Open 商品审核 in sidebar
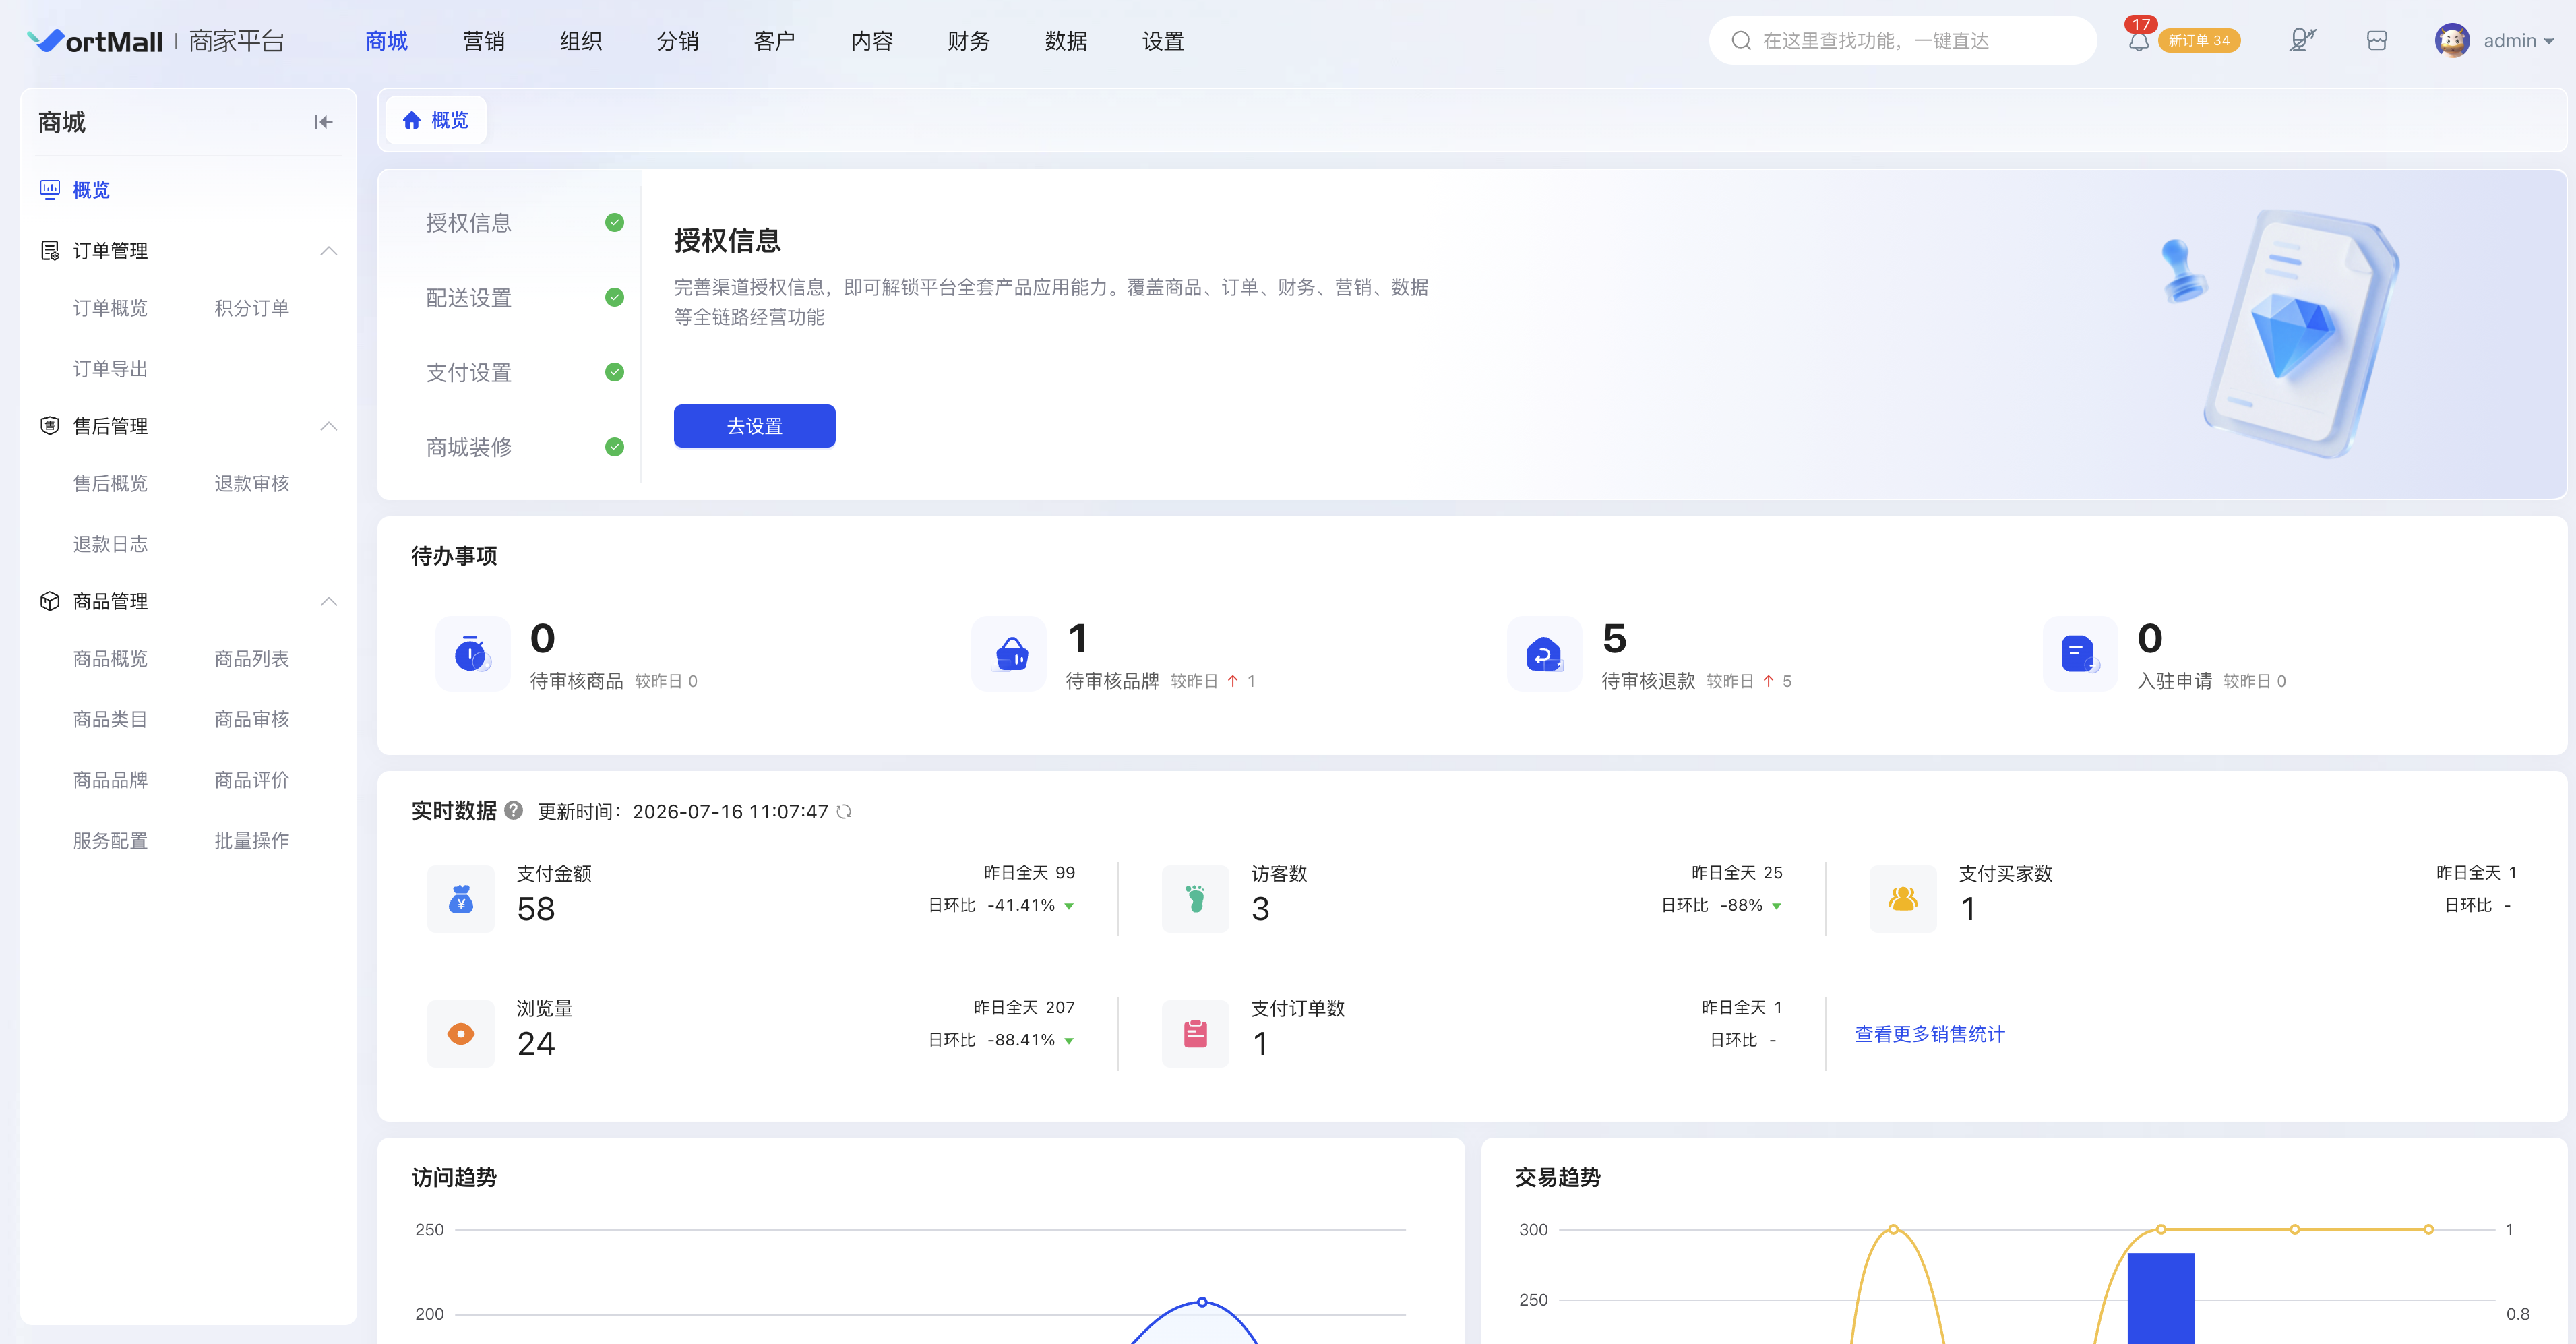This screenshot has width=2576, height=1344. (252, 719)
